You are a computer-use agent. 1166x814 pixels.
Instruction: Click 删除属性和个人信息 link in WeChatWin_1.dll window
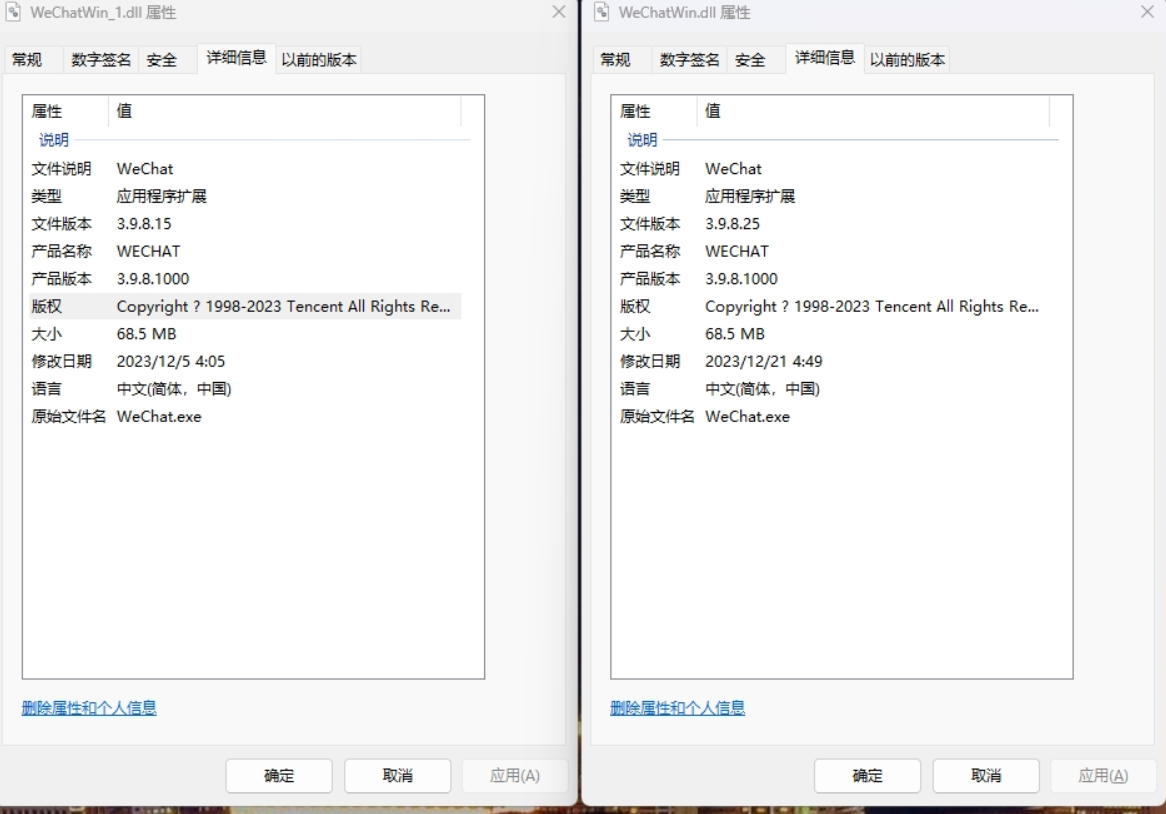tap(89, 708)
